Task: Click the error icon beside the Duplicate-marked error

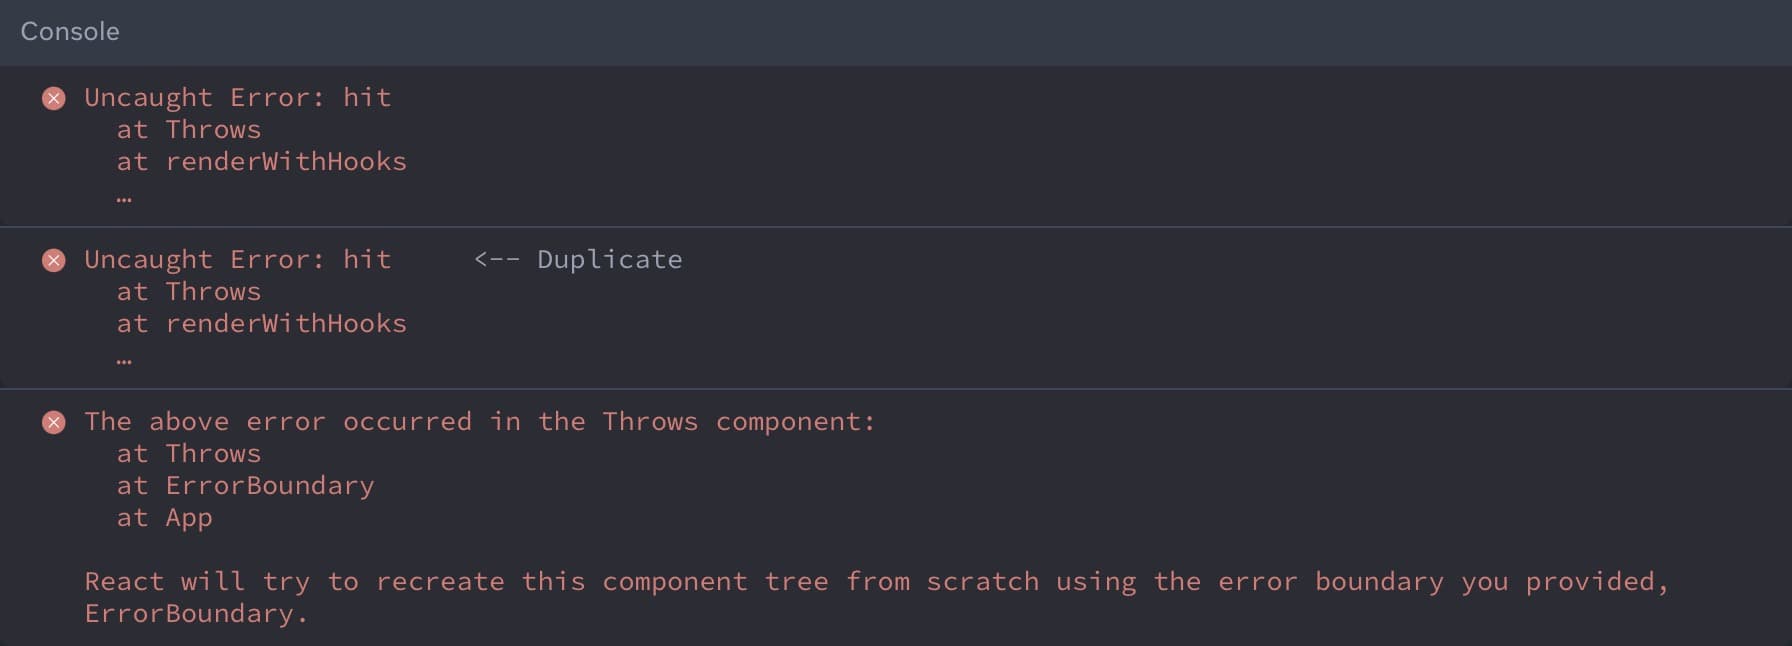Action: [x=54, y=260]
